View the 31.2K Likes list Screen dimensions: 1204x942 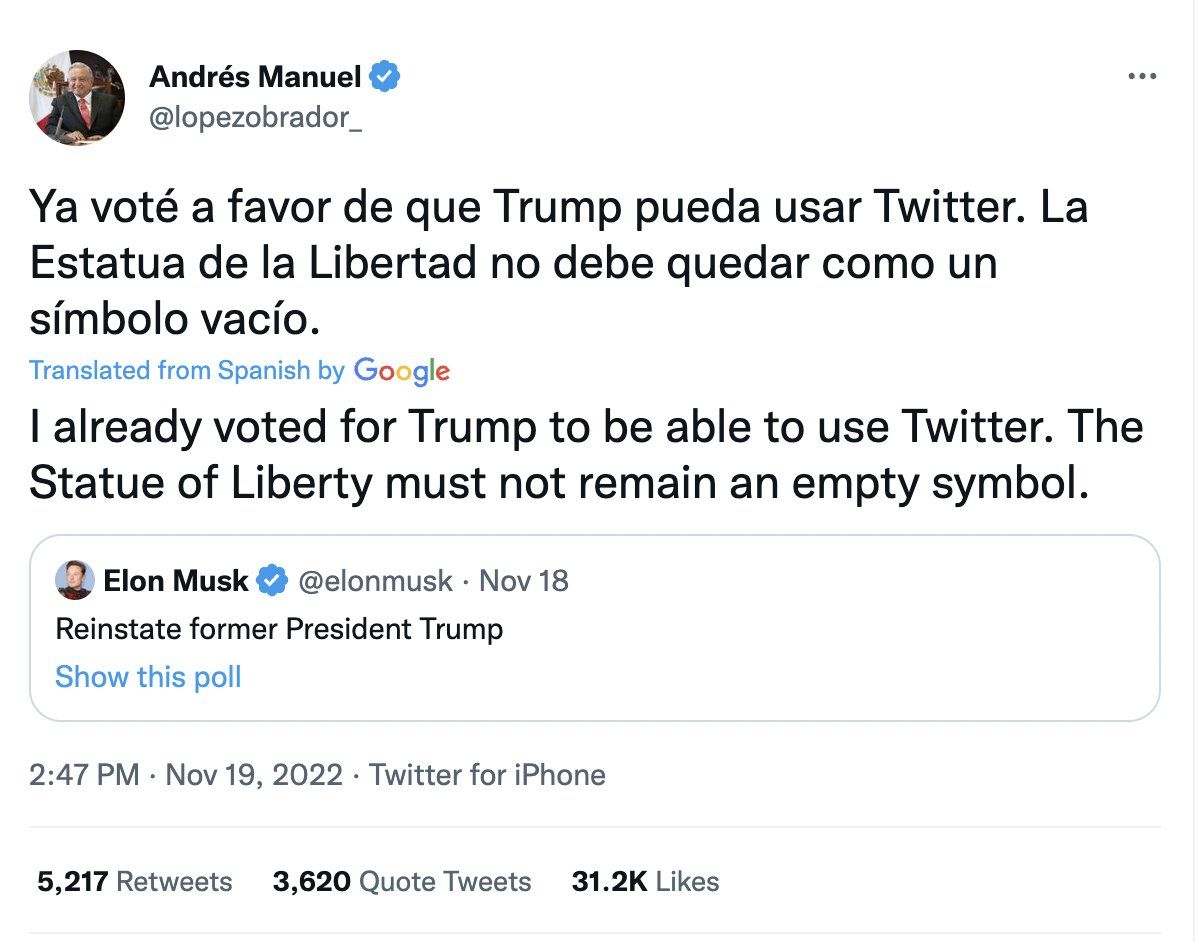pos(645,881)
